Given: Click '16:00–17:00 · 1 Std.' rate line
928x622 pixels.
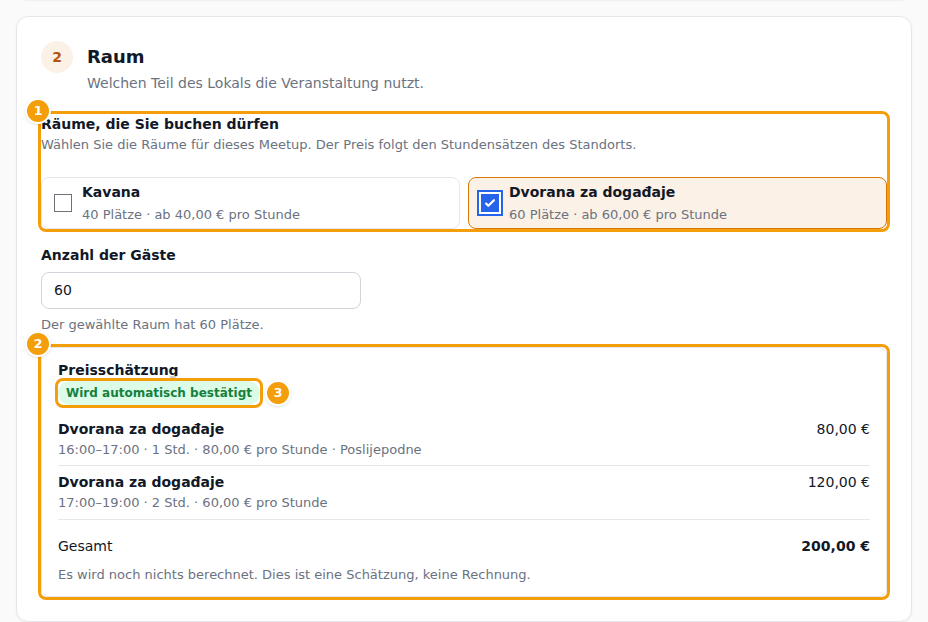Looking at the screenshot, I should click(x=240, y=450).
